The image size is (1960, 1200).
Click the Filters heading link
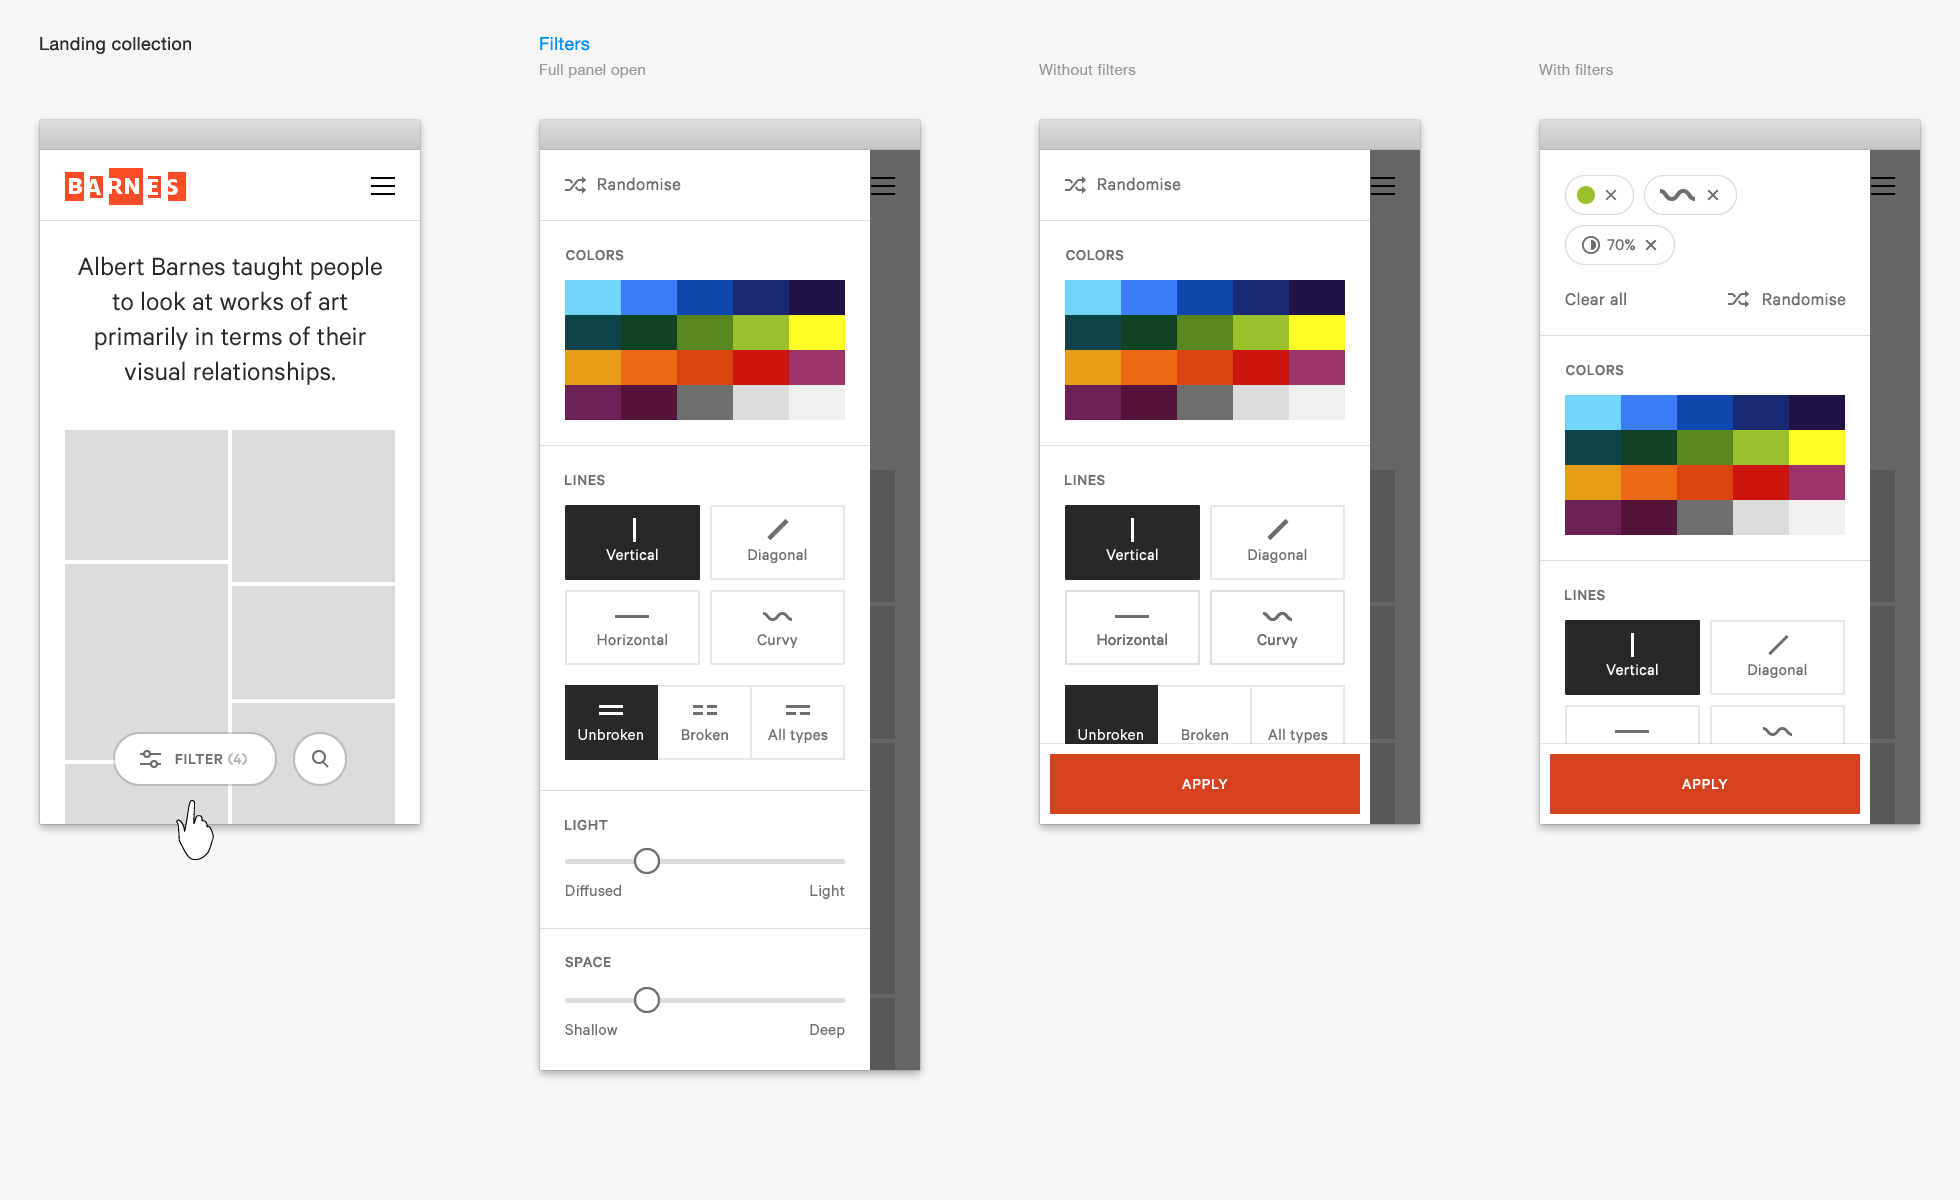point(564,44)
